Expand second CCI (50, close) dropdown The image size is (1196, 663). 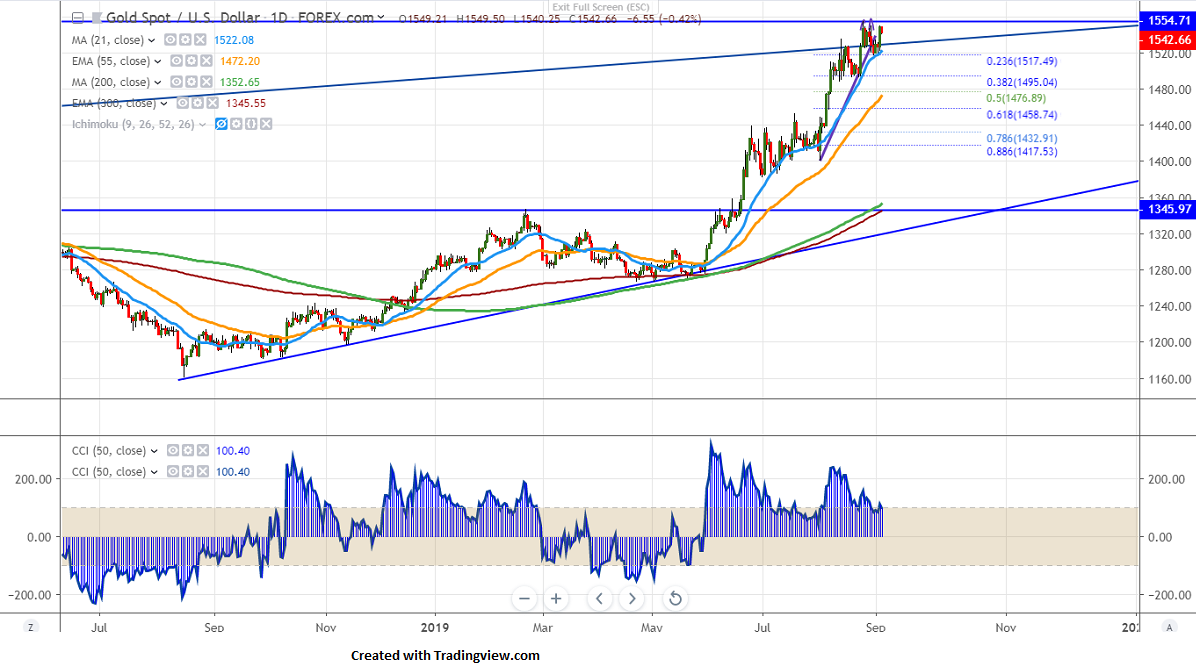(x=153, y=472)
